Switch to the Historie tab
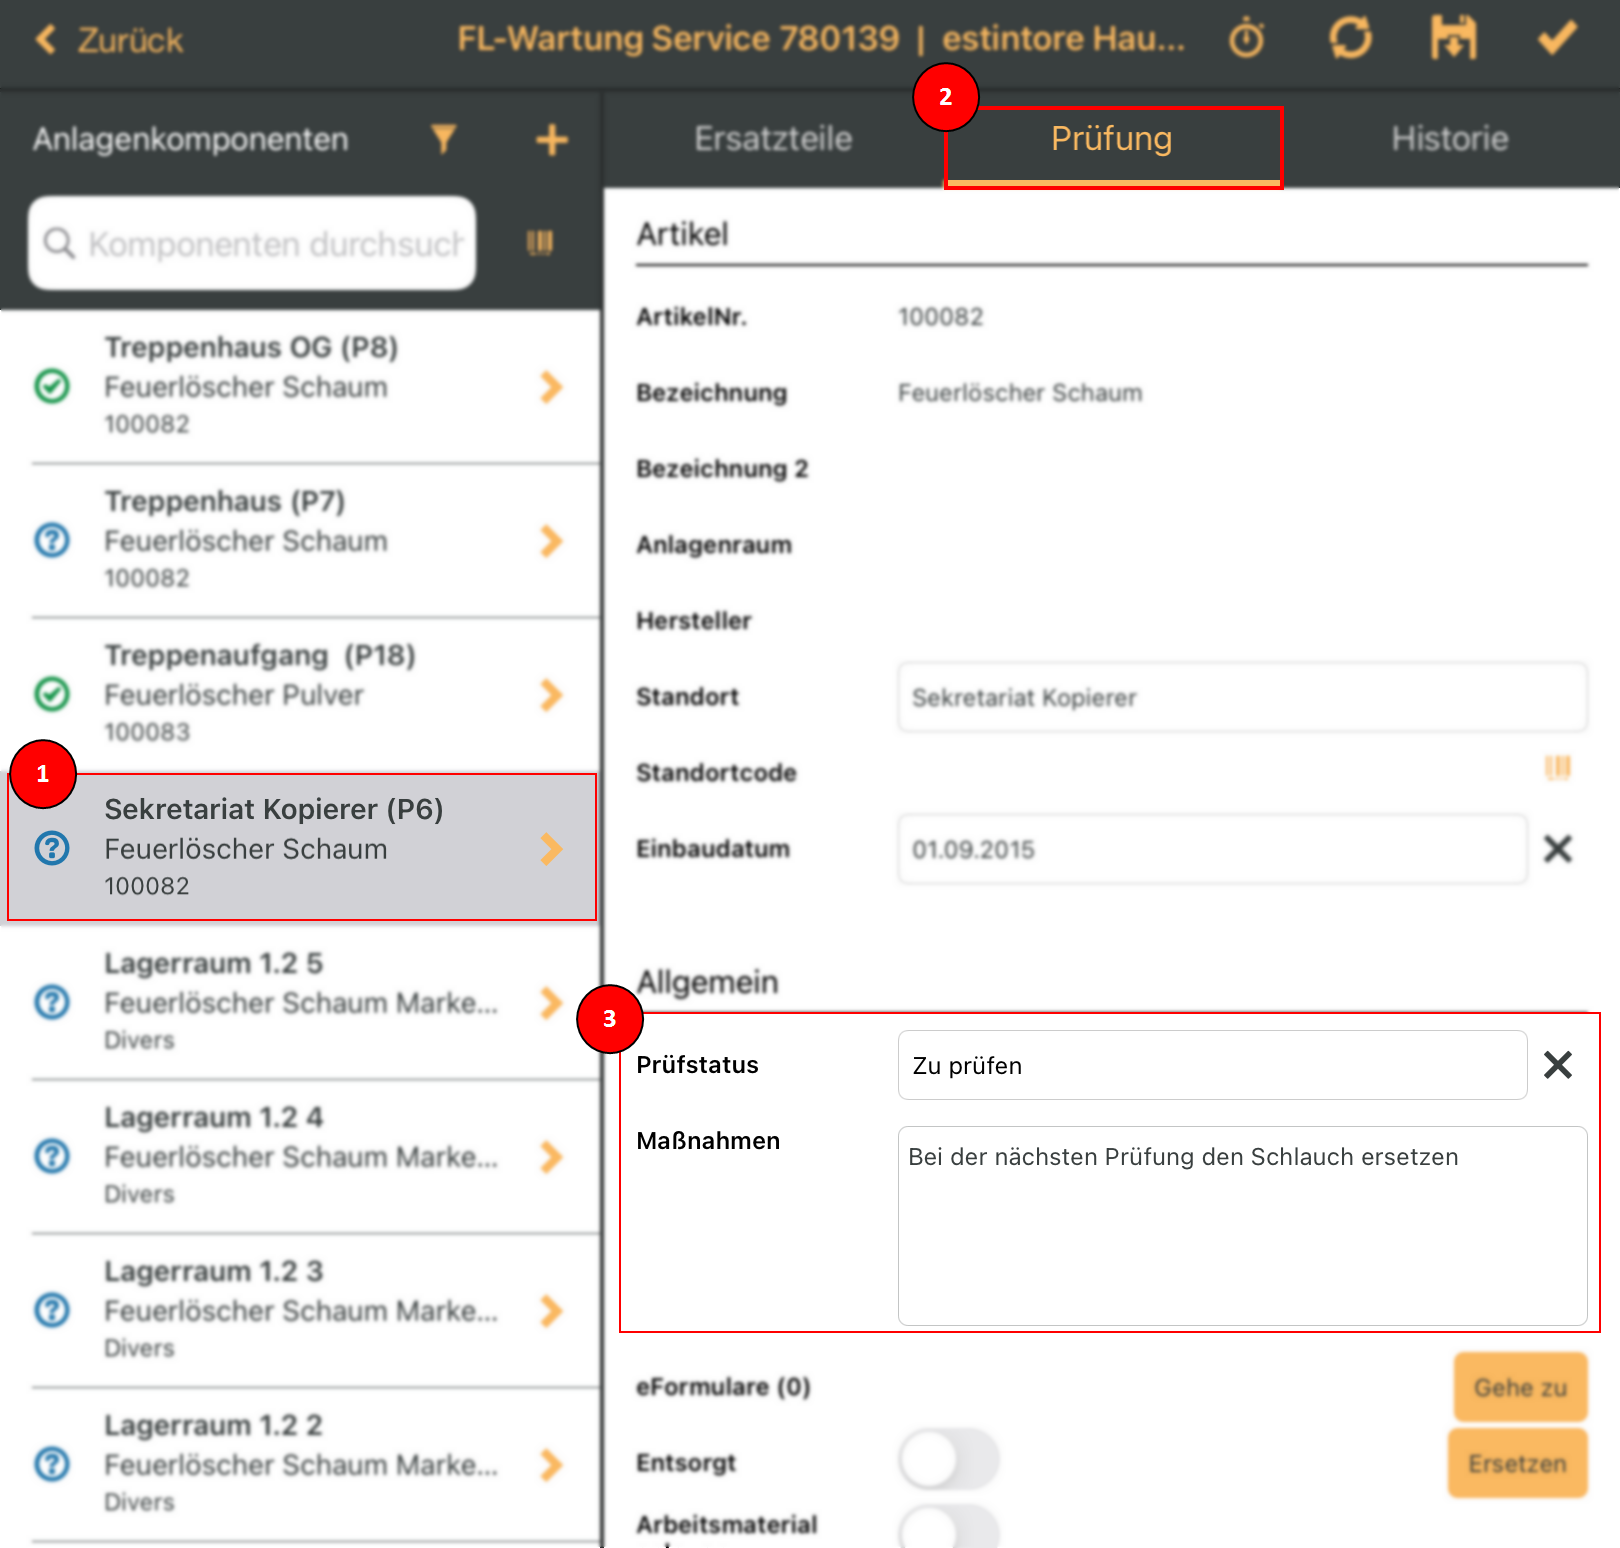This screenshot has height=1548, width=1620. (x=1449, y=139)
